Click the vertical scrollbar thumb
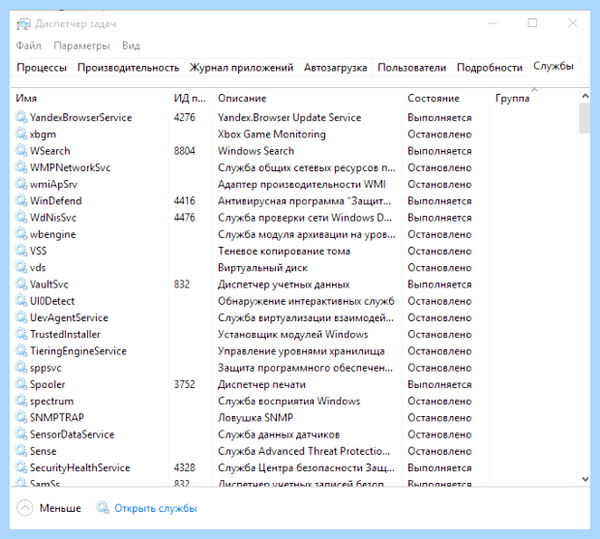 (585, 118)
